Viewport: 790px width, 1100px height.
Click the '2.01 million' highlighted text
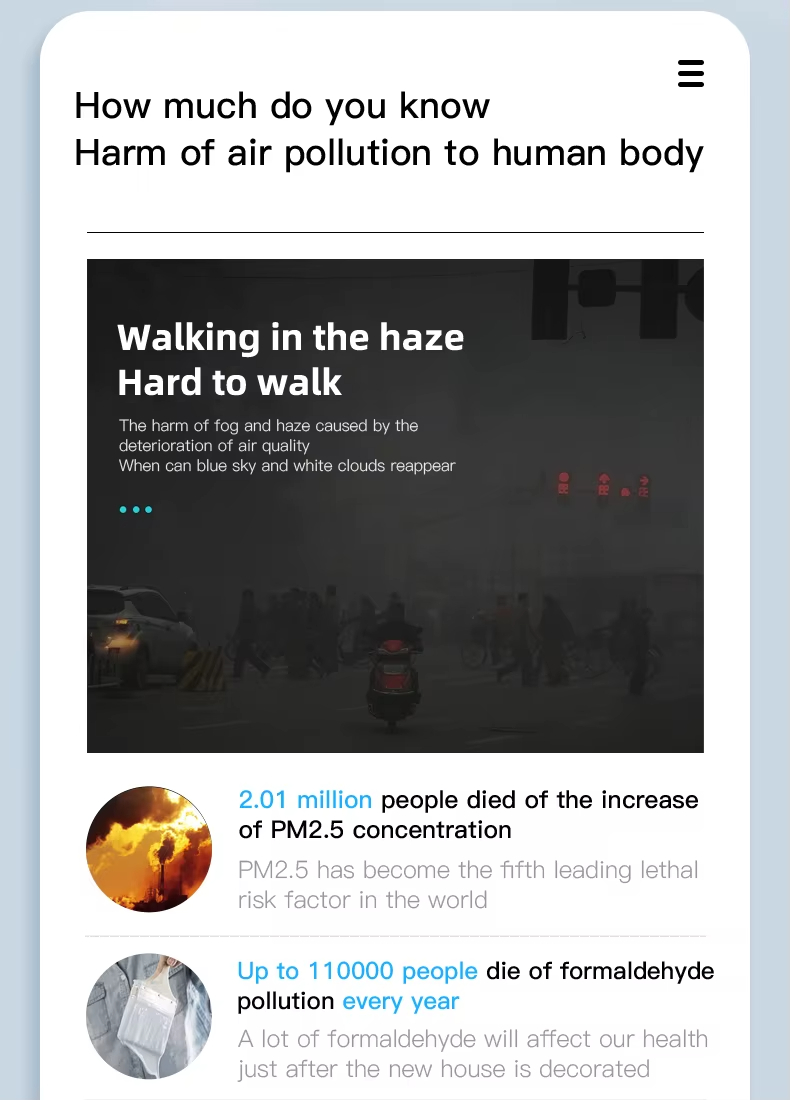(304, 800)
